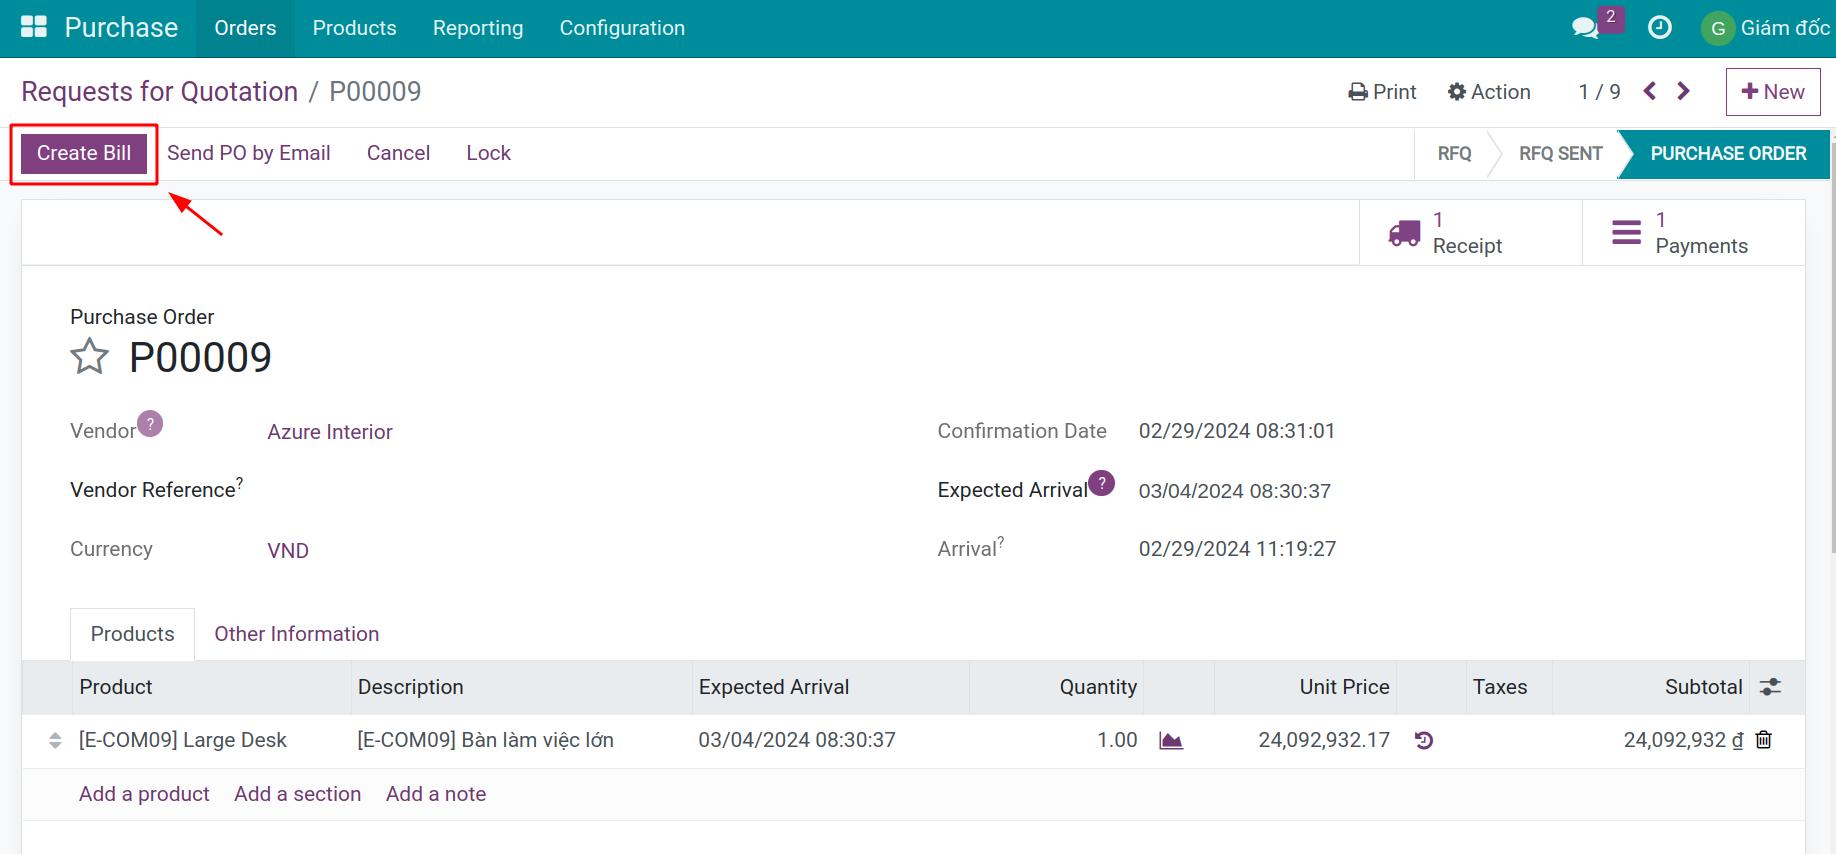Cancel the purchase order
Screen dimensions: 1836x854
tap(398, 153)
